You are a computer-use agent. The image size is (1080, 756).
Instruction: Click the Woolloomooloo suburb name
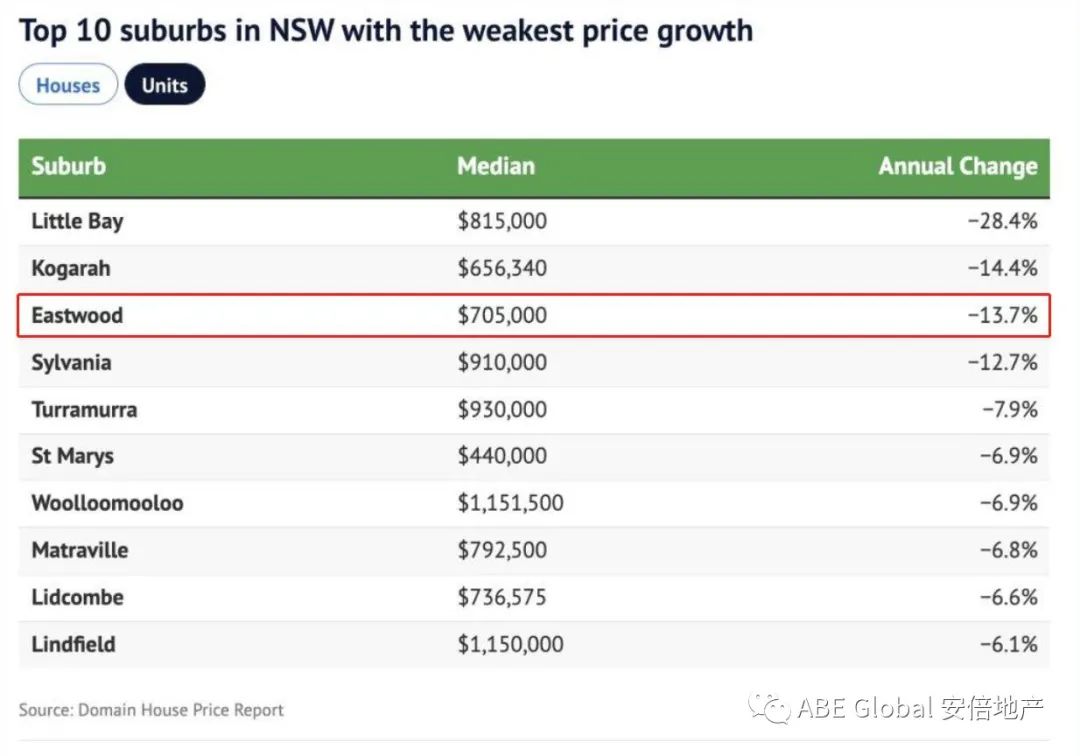click(x=107, y=503)
